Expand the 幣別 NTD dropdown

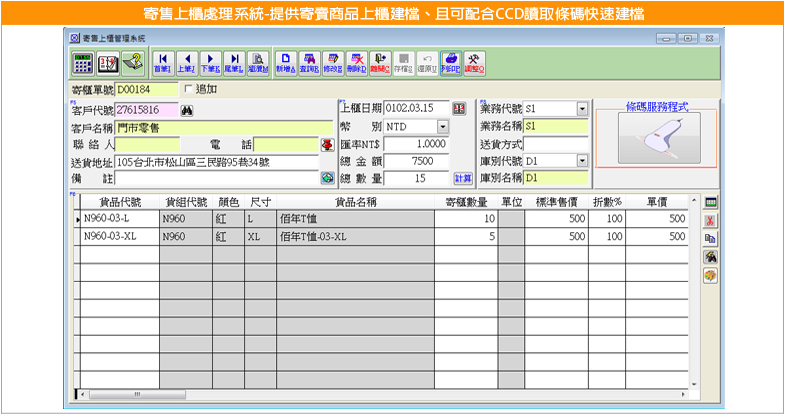(x=443, y=127)
